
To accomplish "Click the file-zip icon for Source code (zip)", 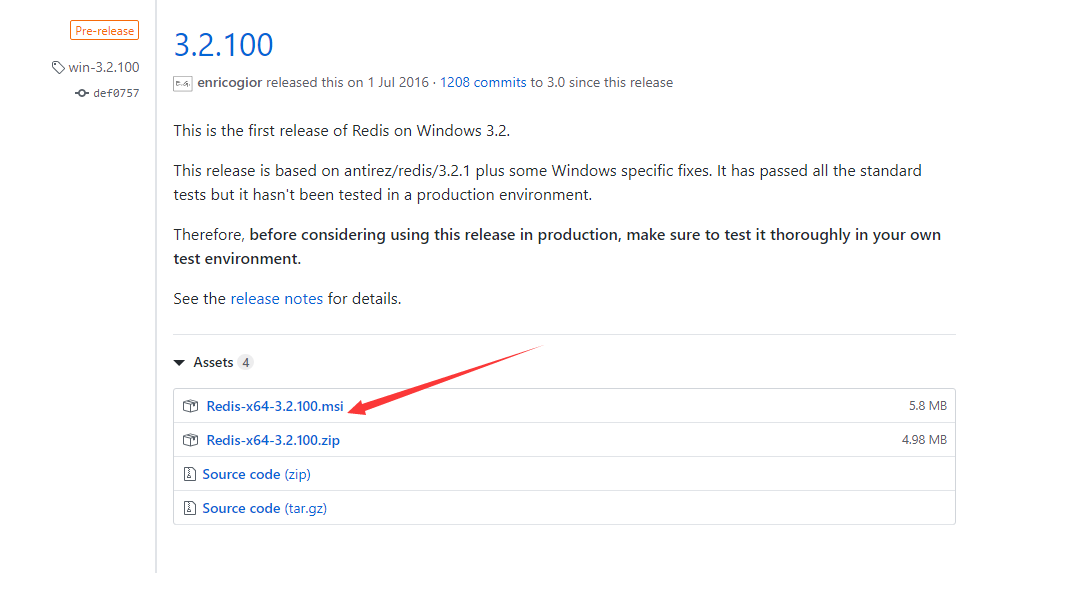I will pyautogui.click(x=190, y=474).
